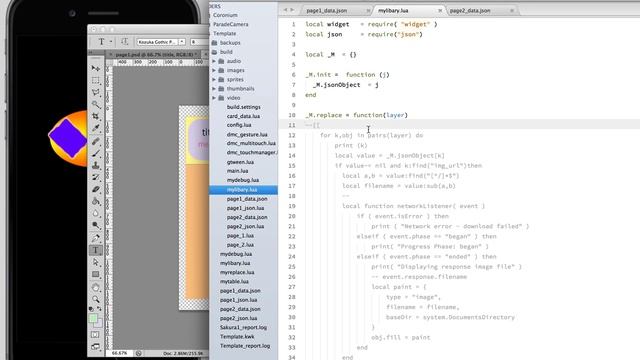
Task: Expand the images folder
Action: [x=214, y=70]
